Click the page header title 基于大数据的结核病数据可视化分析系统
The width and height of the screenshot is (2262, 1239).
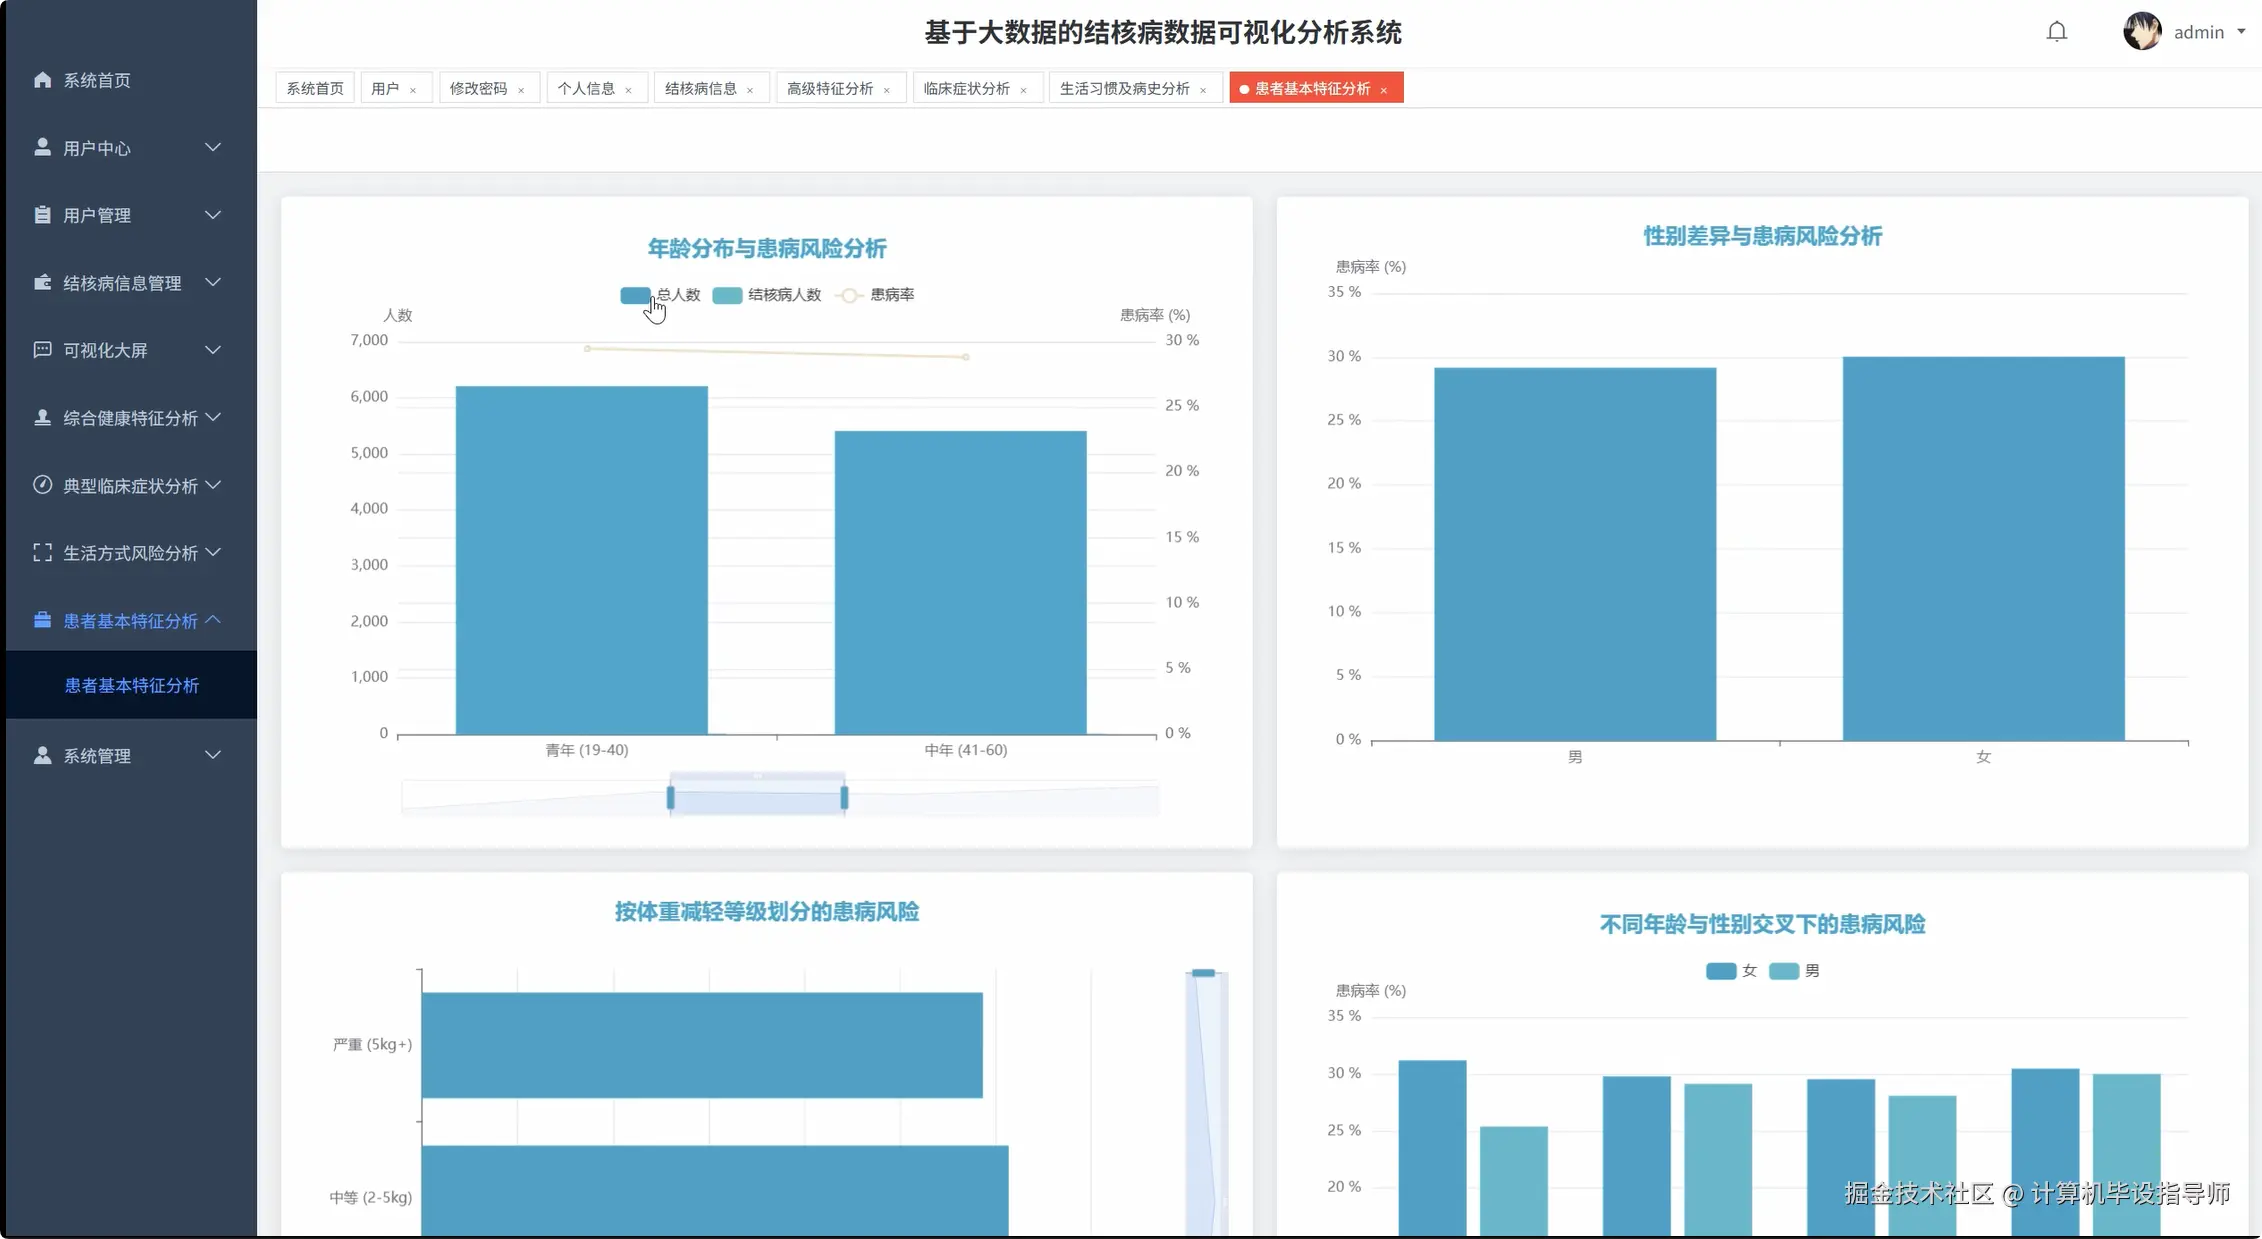point(1162,33)
